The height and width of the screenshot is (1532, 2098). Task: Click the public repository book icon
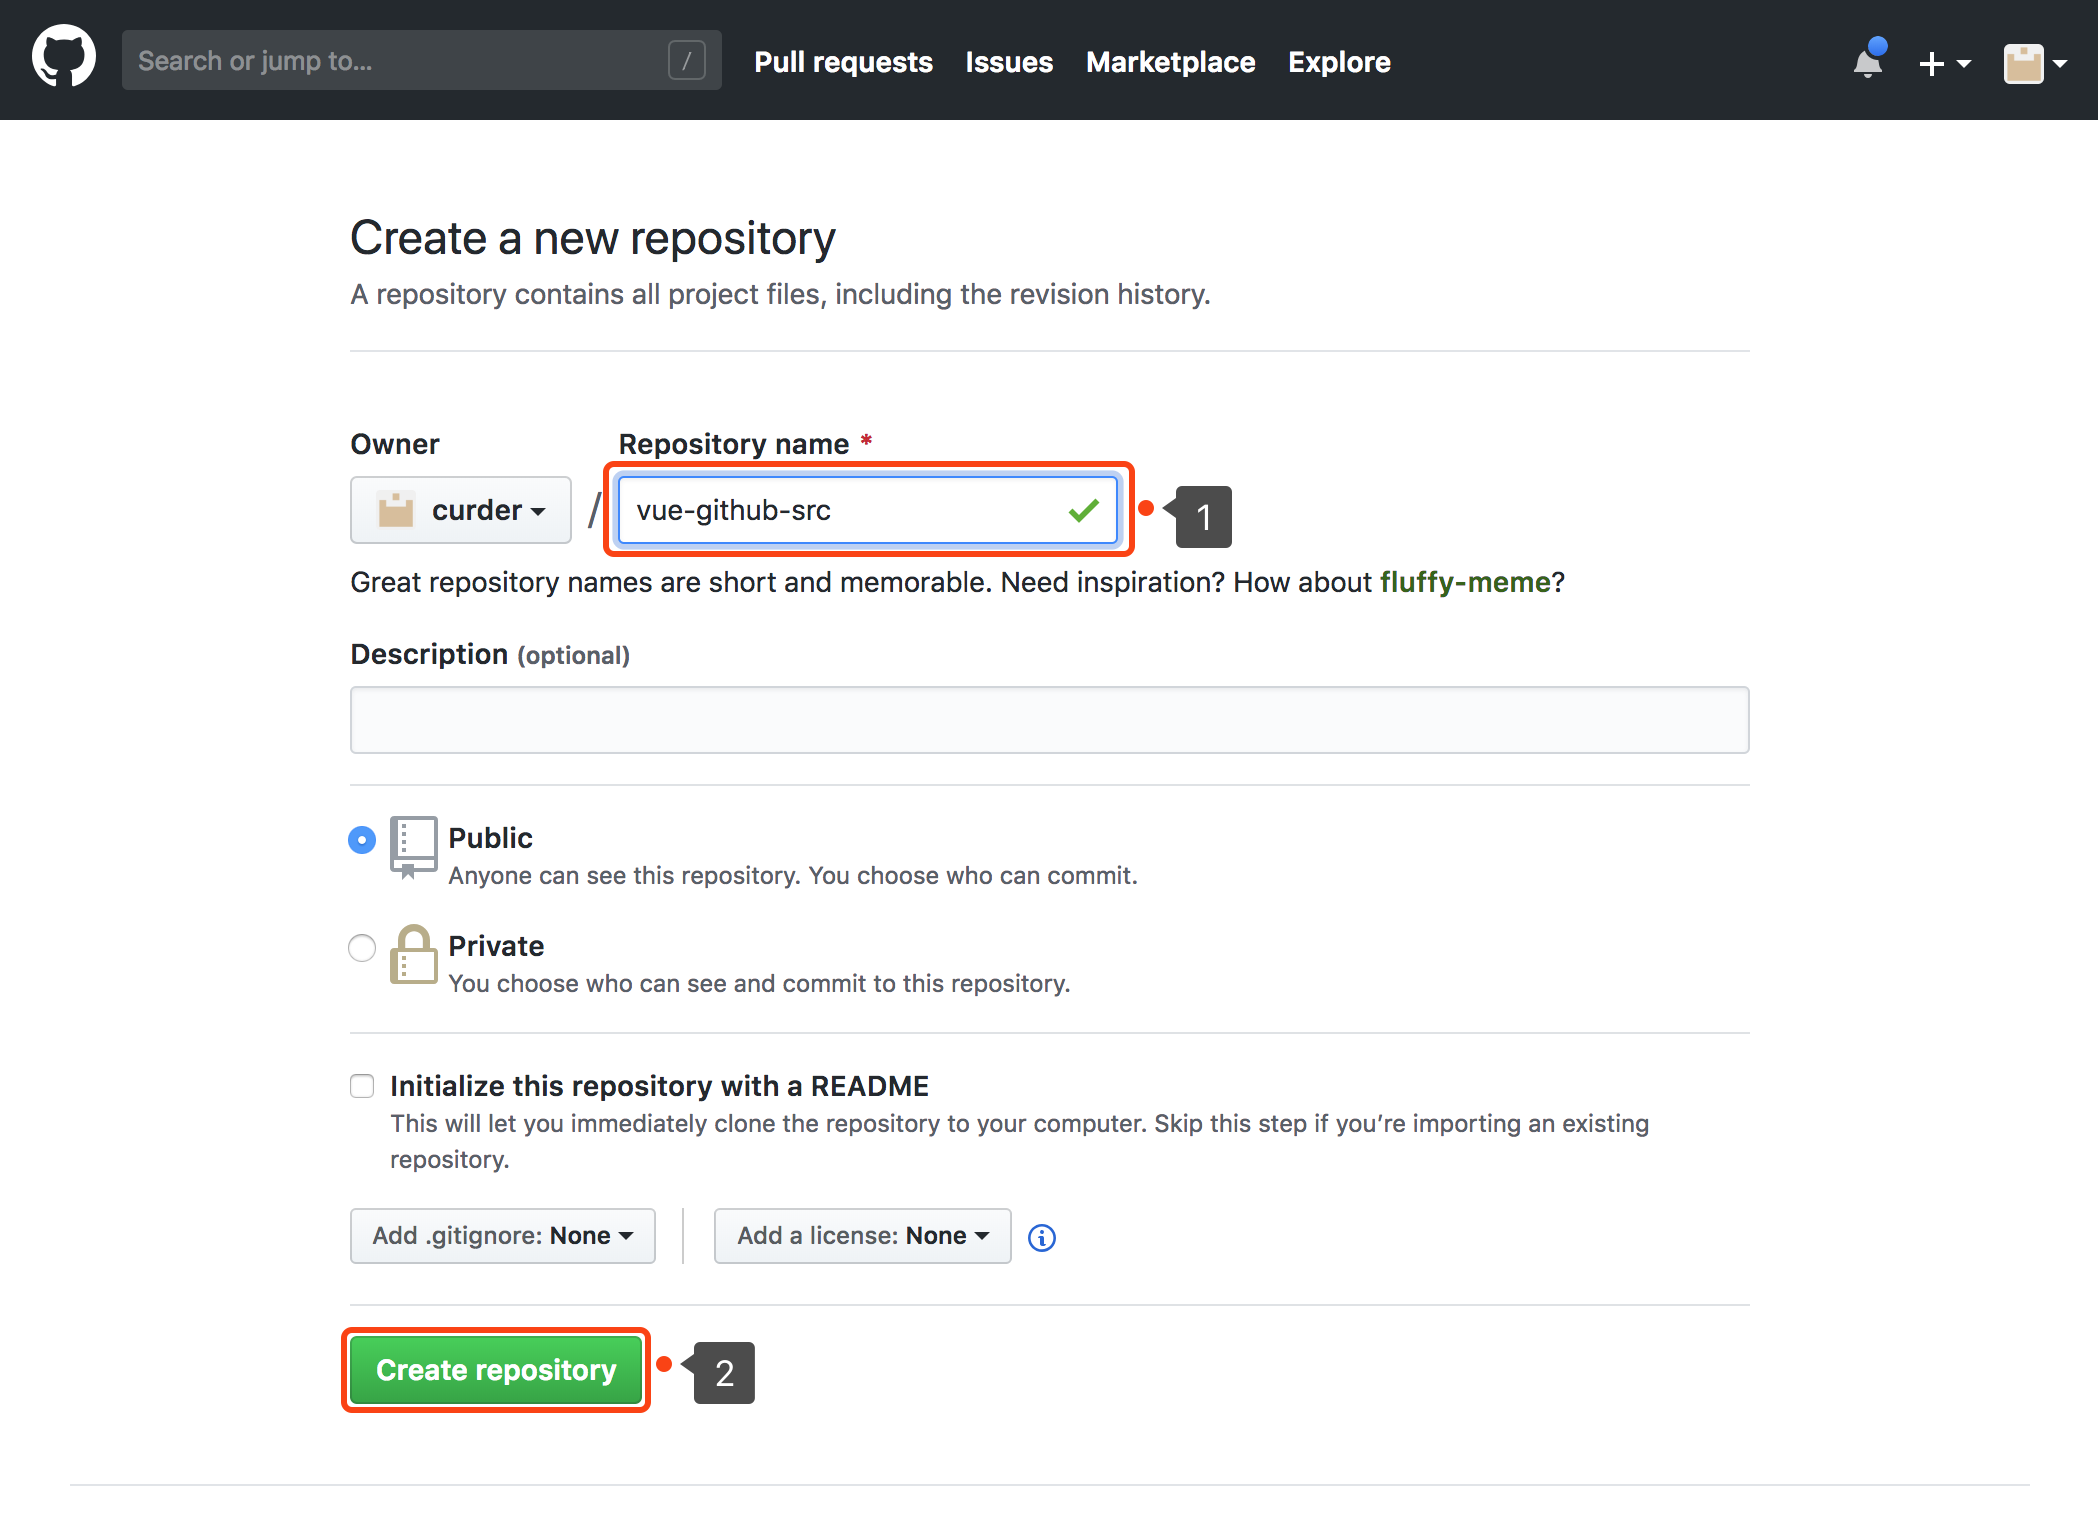click(413, 846)
